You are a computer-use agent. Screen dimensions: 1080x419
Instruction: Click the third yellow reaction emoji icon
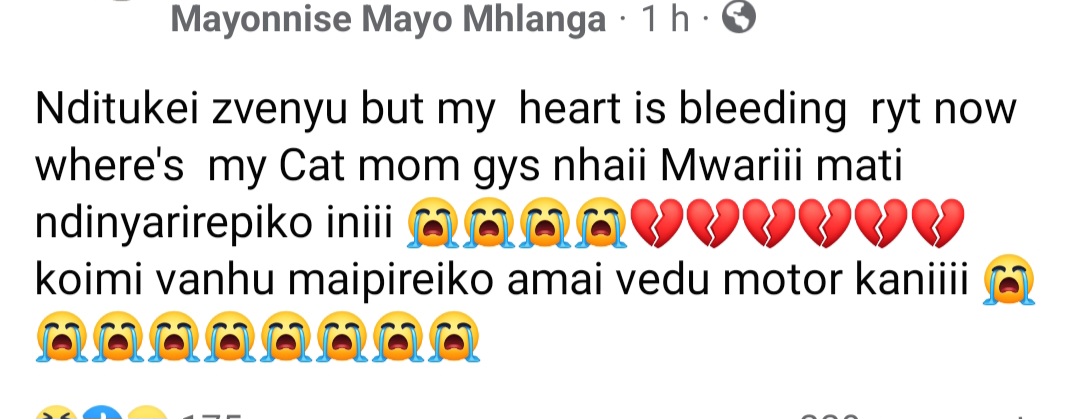pos(143,414)
